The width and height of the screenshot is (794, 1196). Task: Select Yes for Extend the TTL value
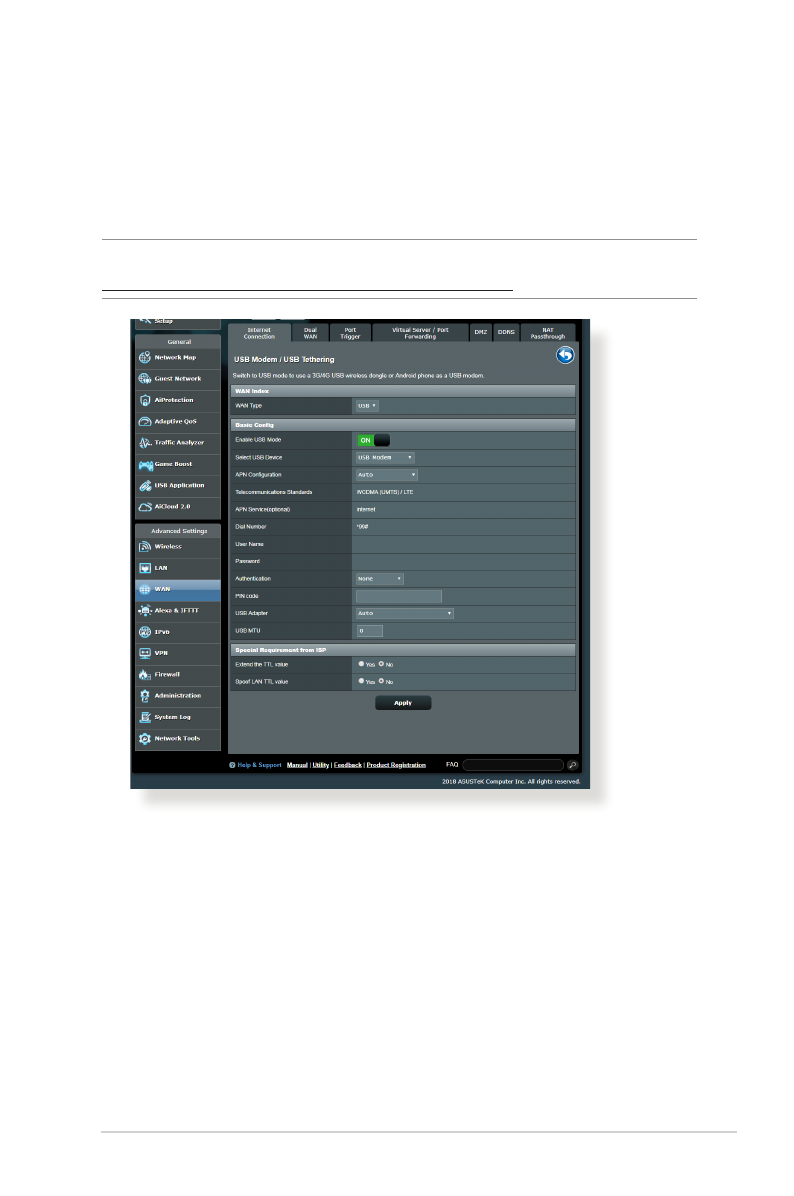point(361,663)
